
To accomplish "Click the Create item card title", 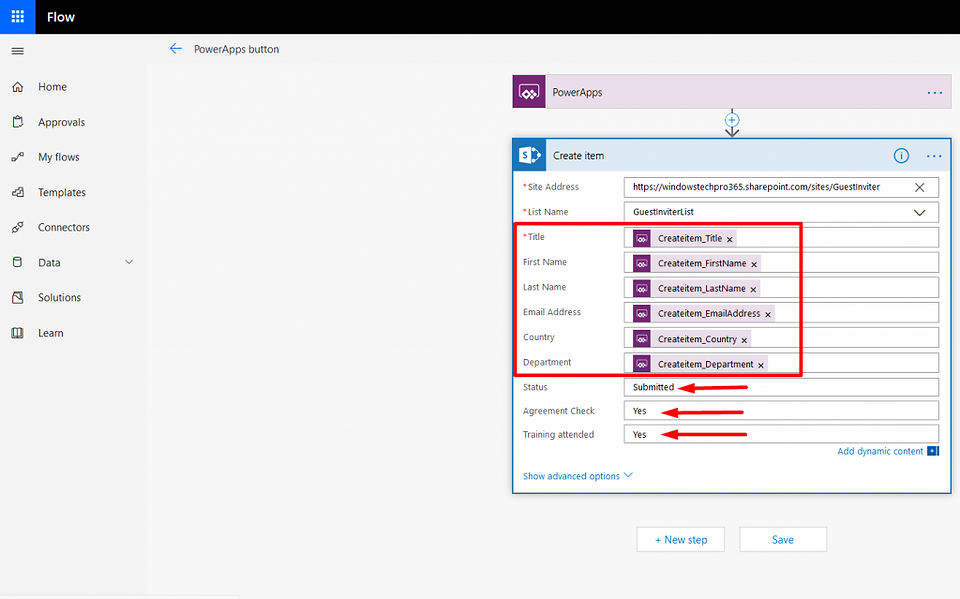I will 578,156.
